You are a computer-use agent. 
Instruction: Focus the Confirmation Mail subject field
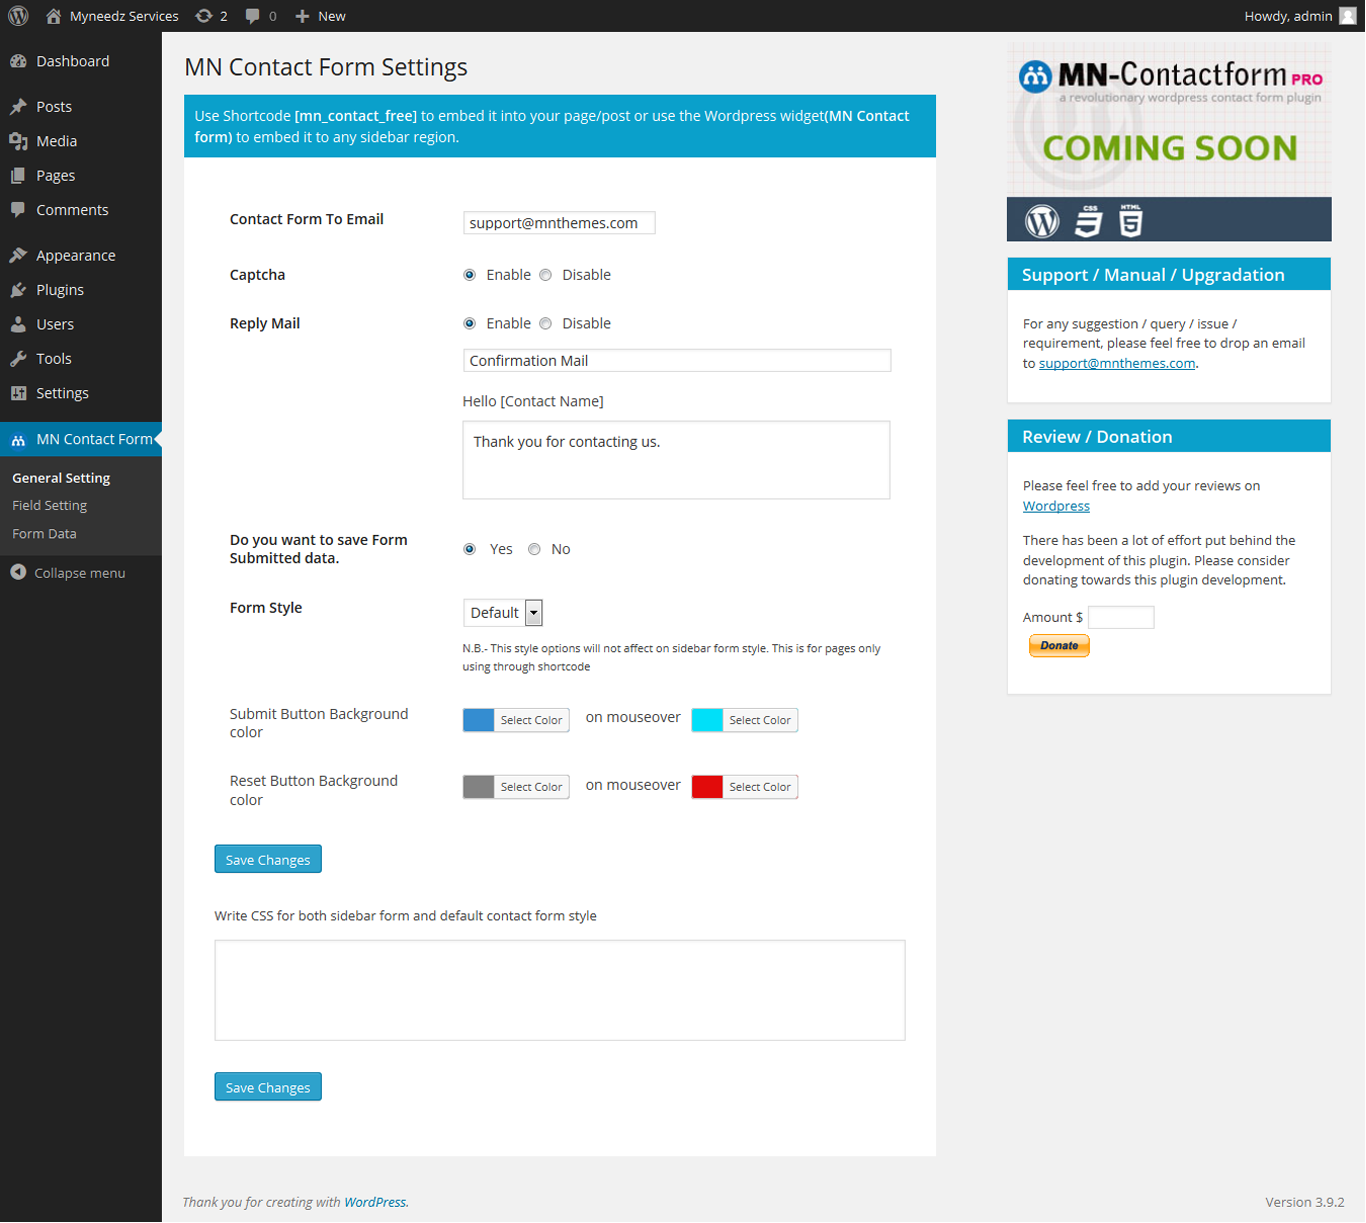pyautogui.click(x=677, y=361)
